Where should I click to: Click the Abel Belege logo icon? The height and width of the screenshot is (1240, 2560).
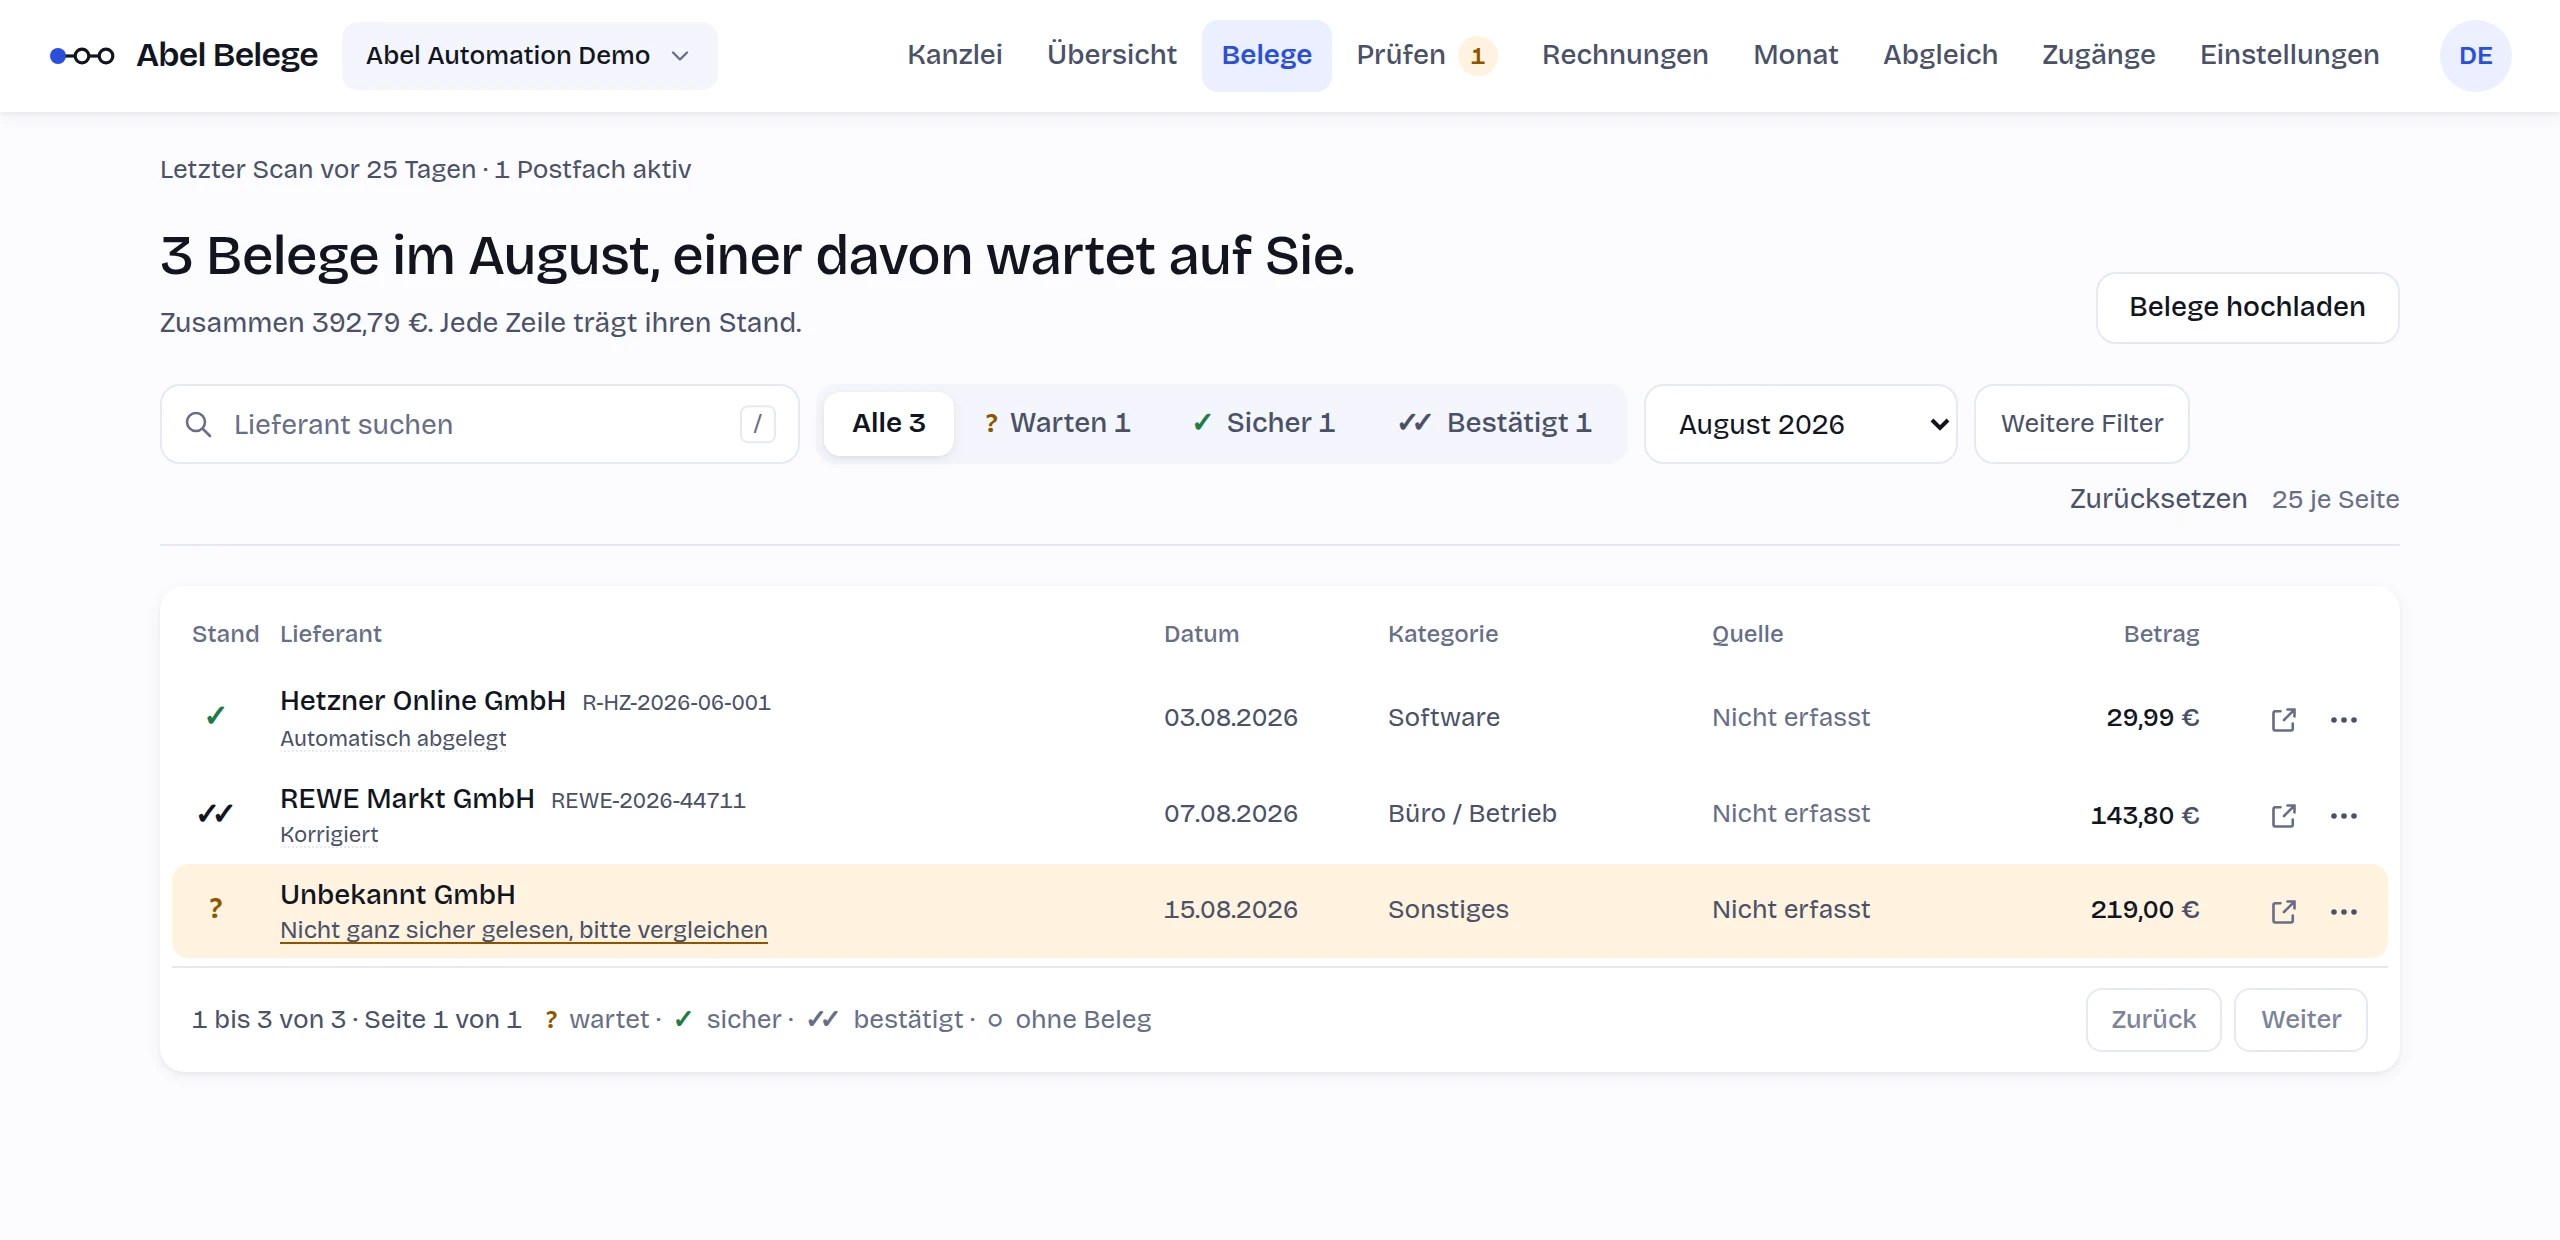pos(82,56)
